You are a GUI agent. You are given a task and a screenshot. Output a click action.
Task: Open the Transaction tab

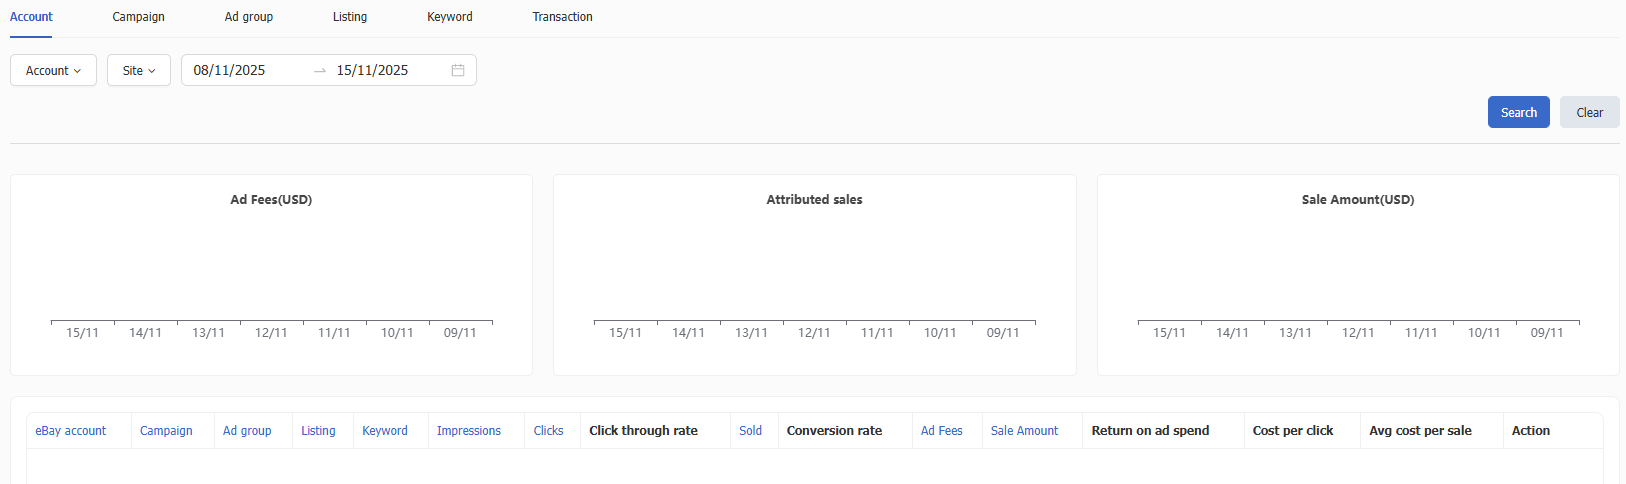(562, 17)
